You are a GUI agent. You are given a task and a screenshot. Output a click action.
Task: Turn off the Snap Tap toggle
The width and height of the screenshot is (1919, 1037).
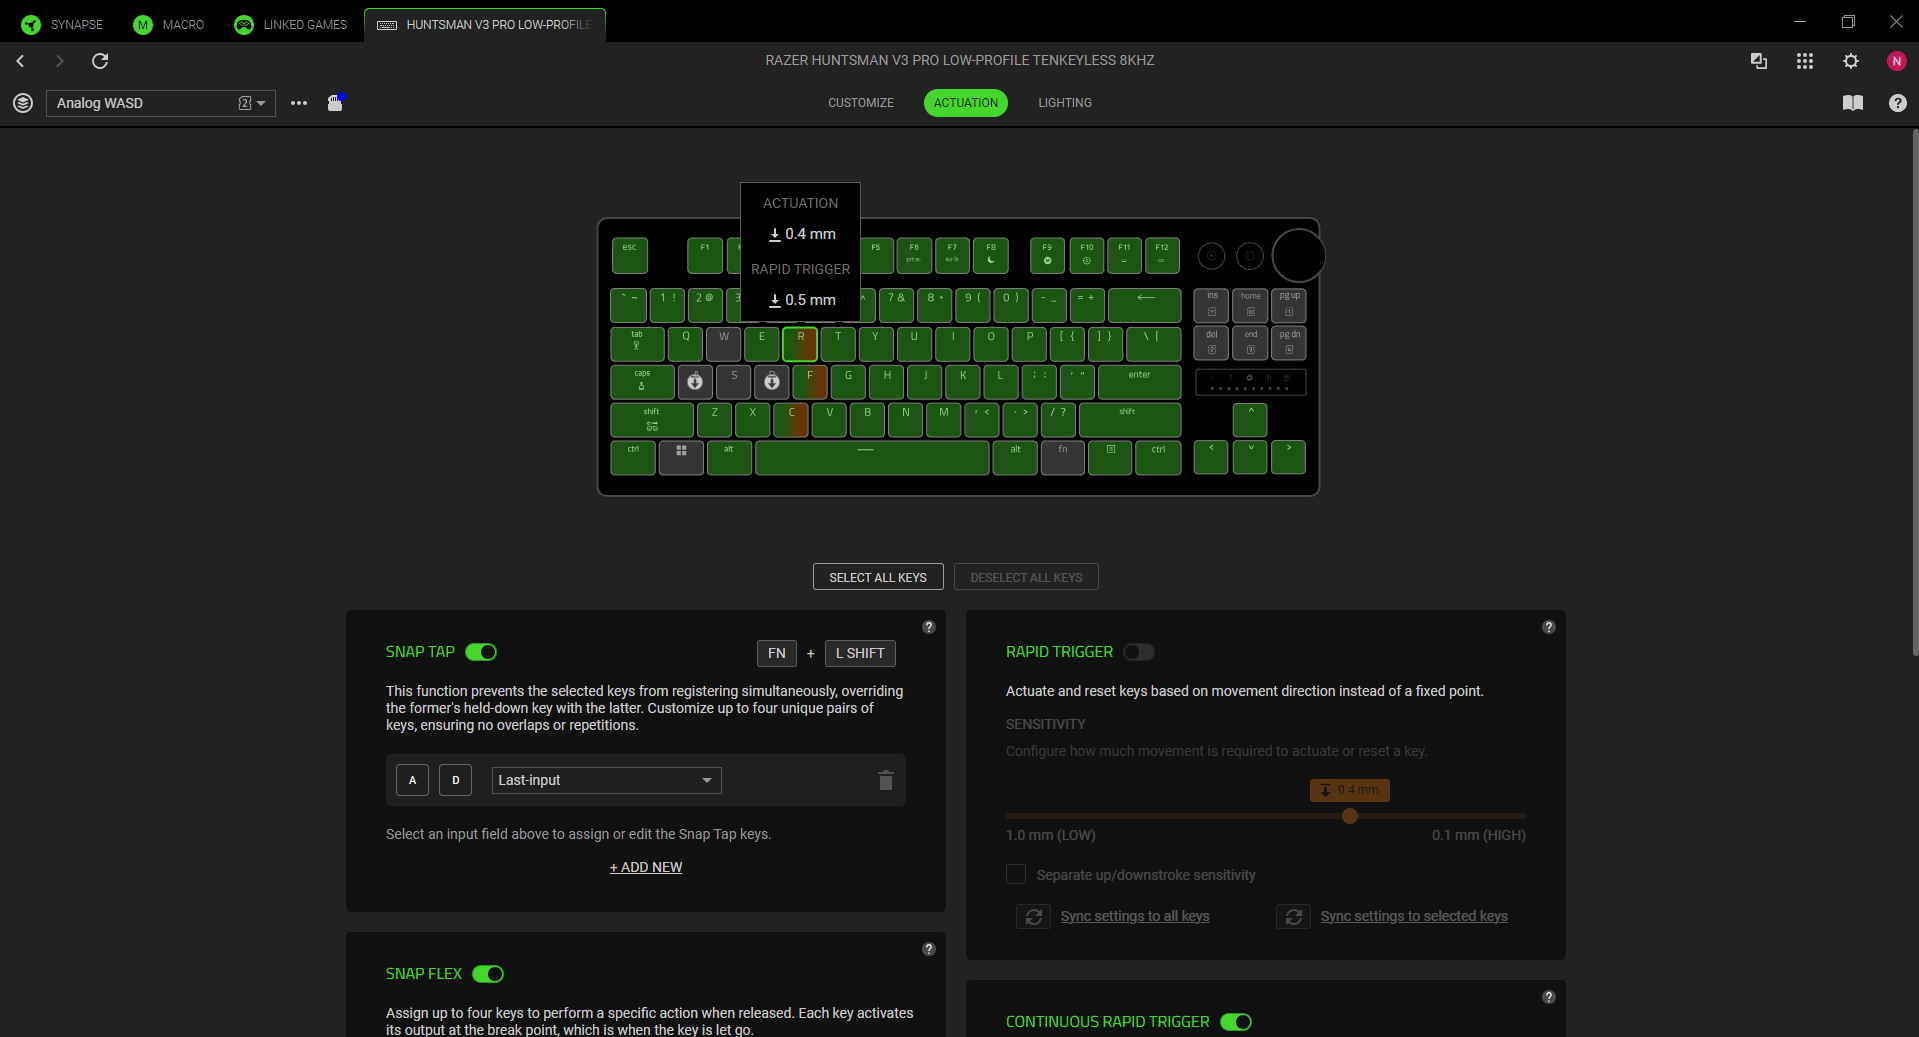pos(481,652)
